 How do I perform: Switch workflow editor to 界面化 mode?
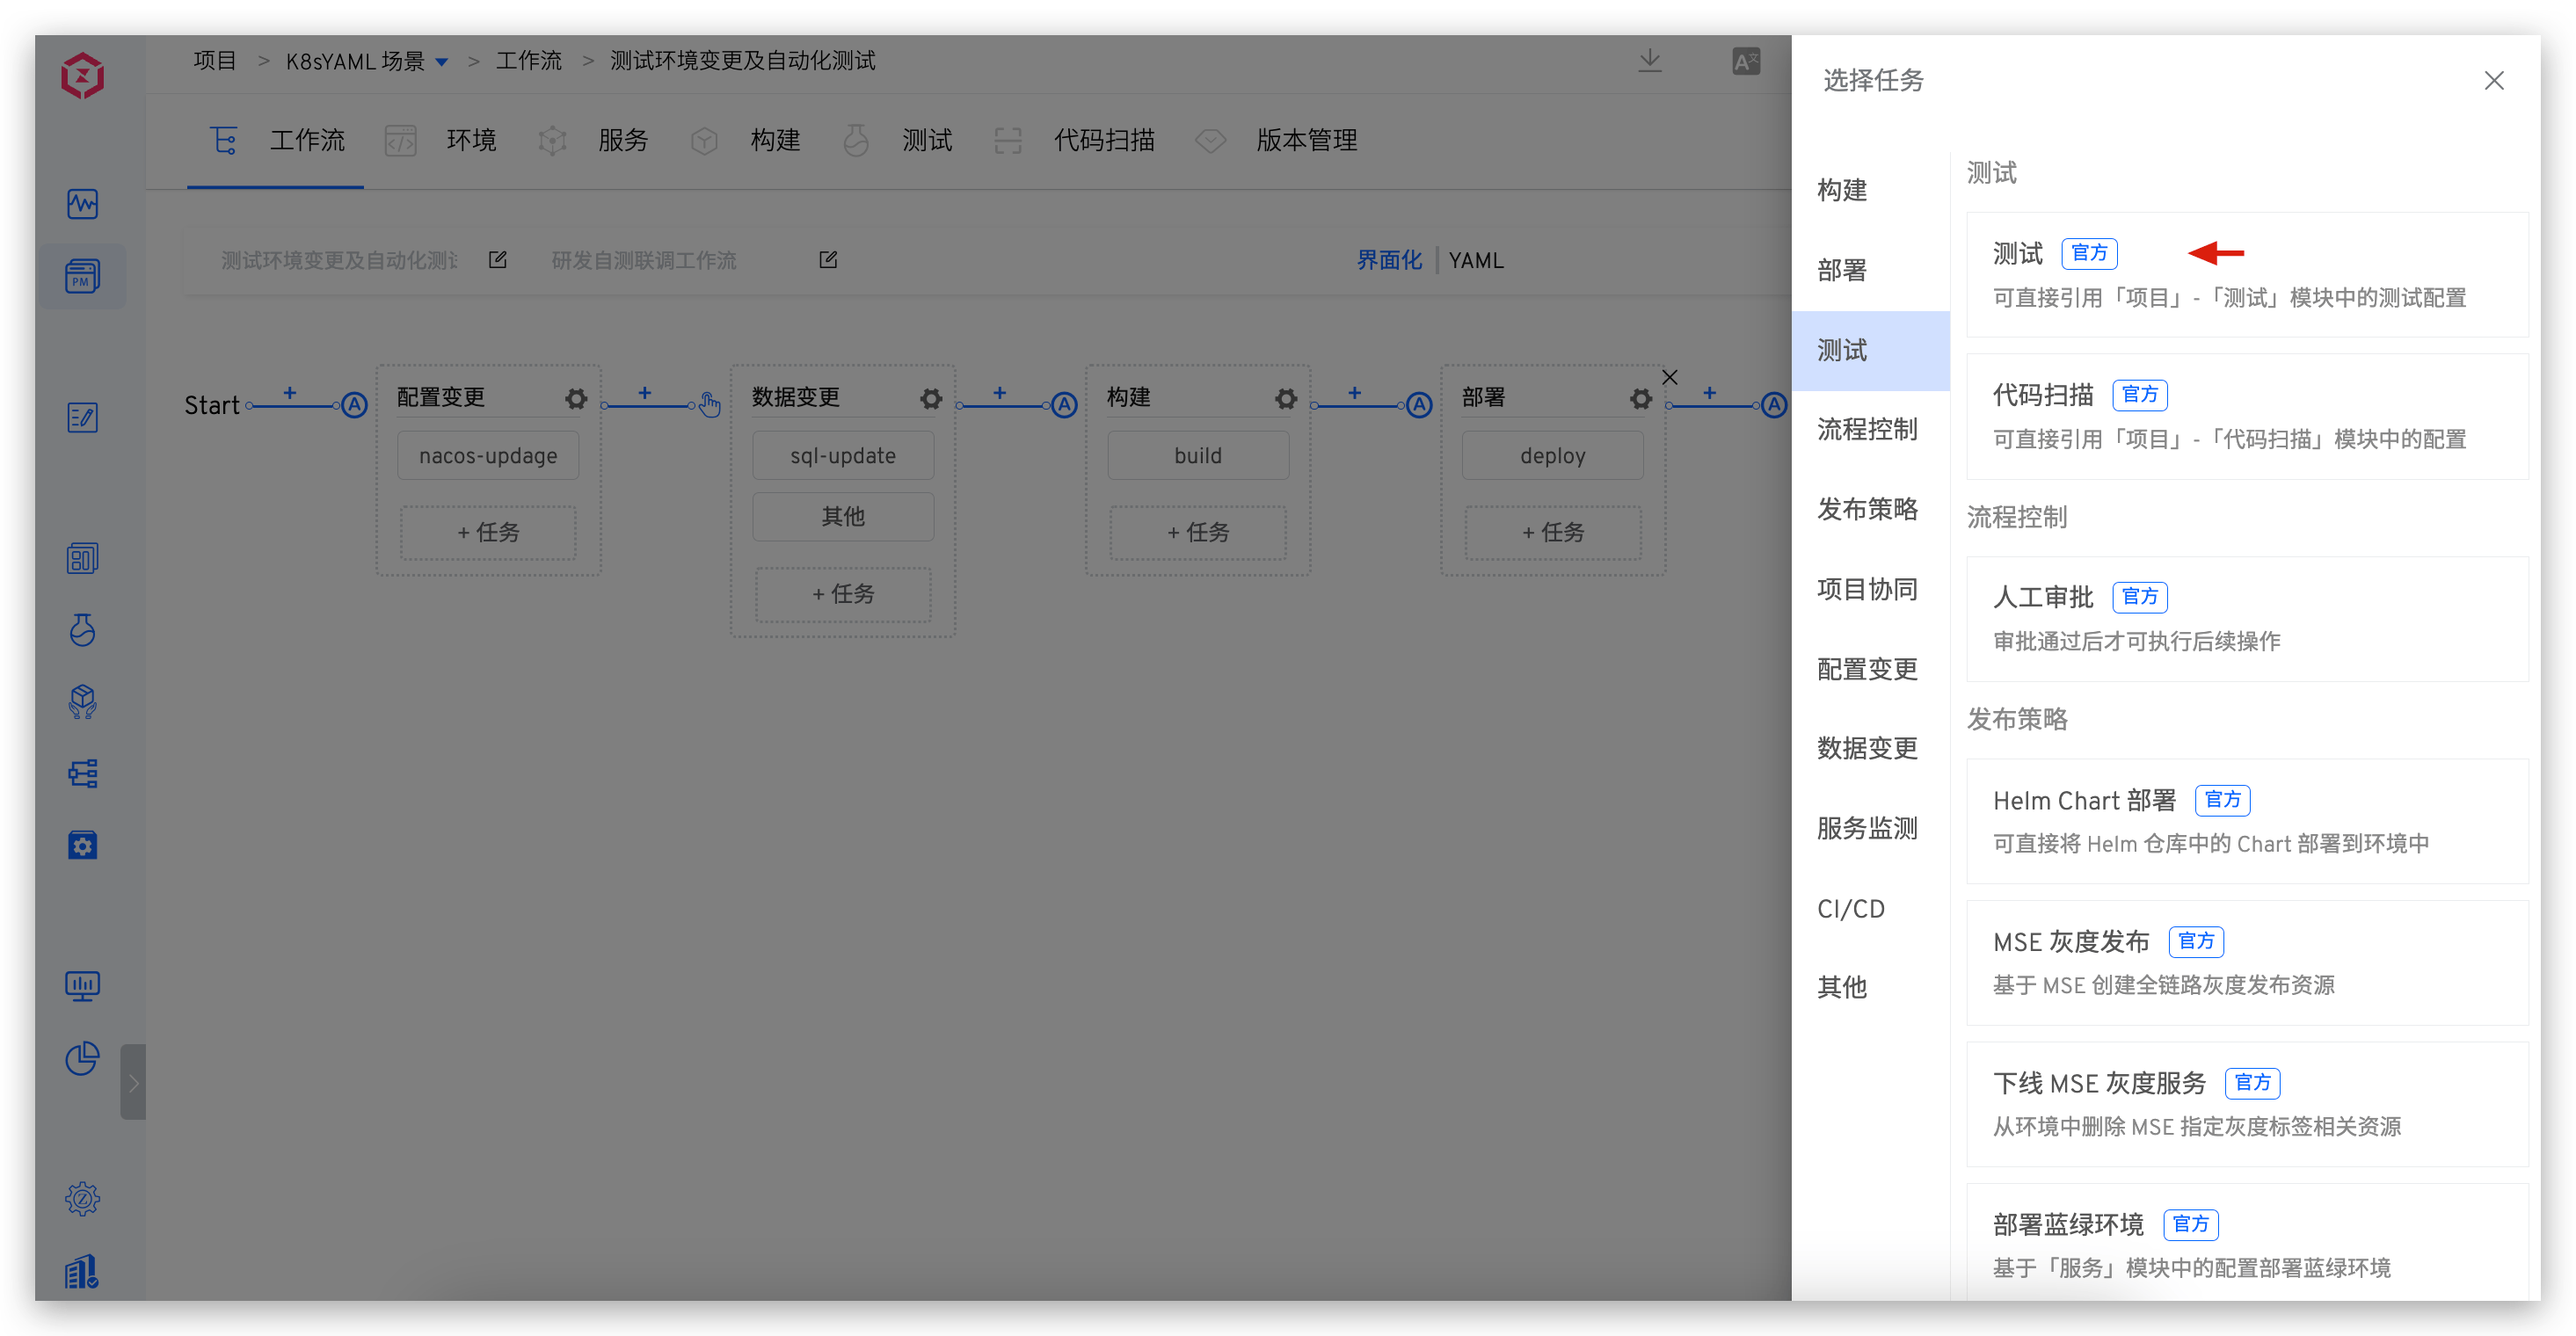1388,260
